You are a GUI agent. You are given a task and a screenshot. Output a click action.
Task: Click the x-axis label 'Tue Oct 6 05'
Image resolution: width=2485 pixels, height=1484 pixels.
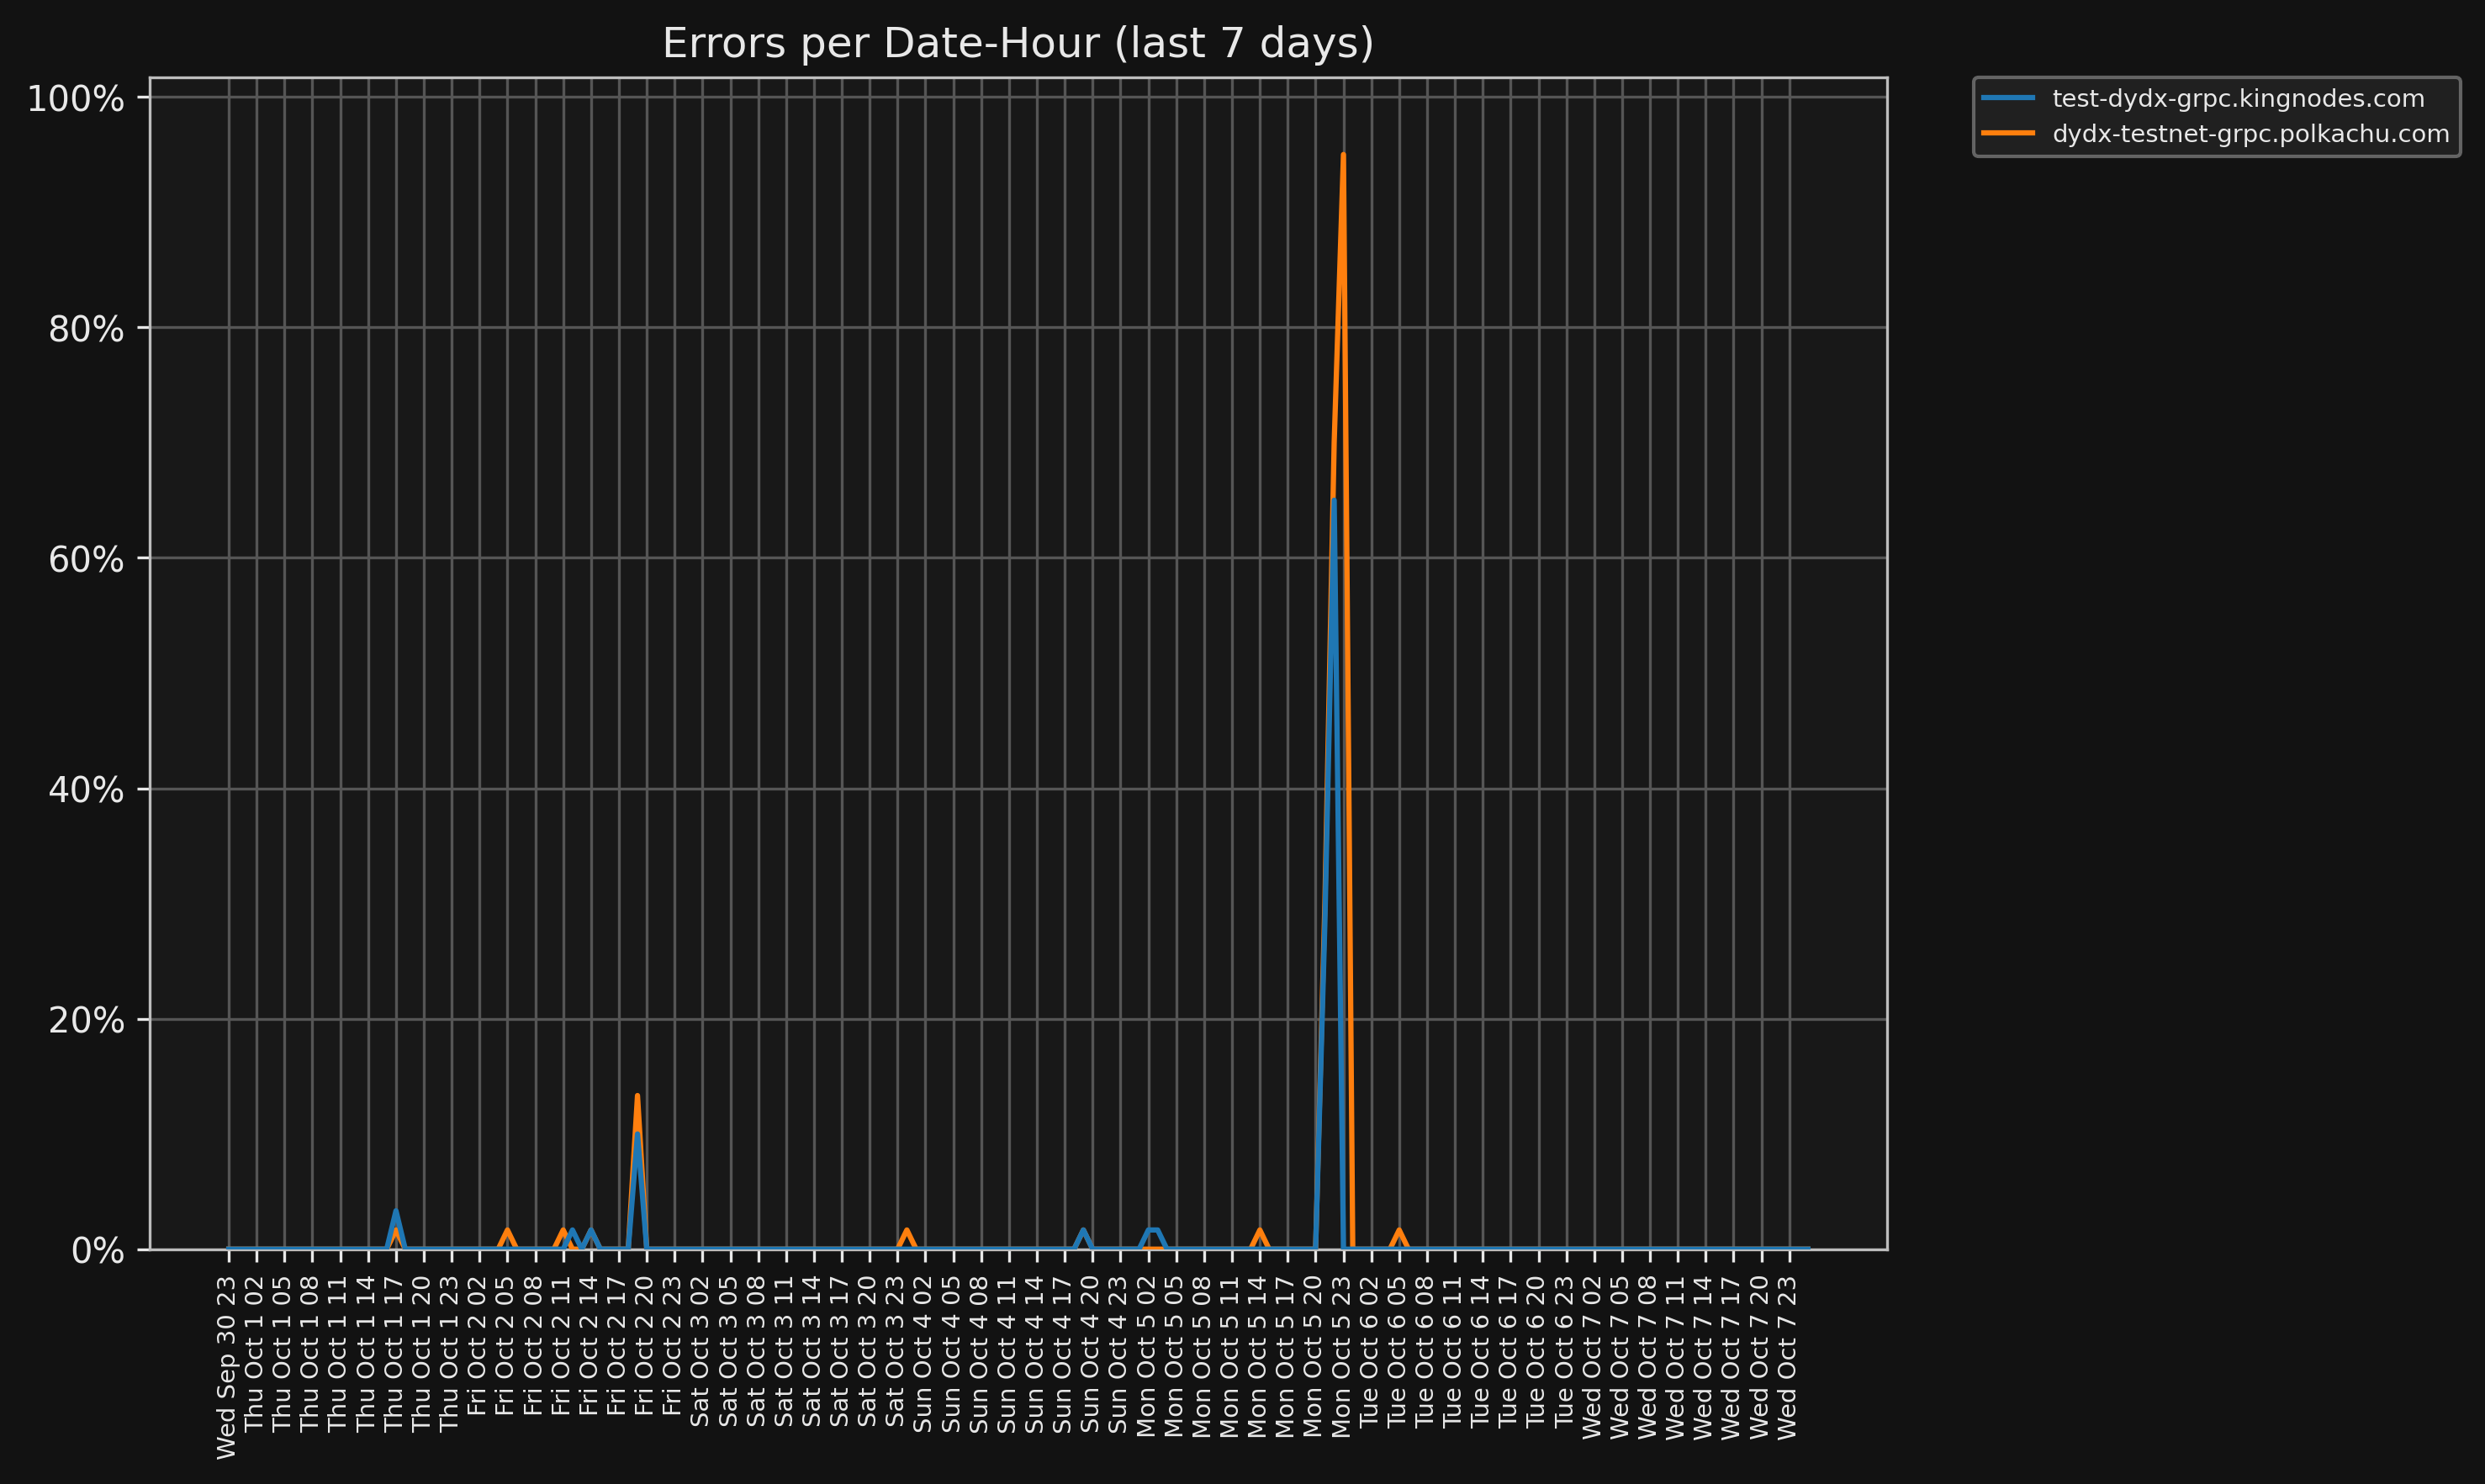(x=1398, y=1353)
